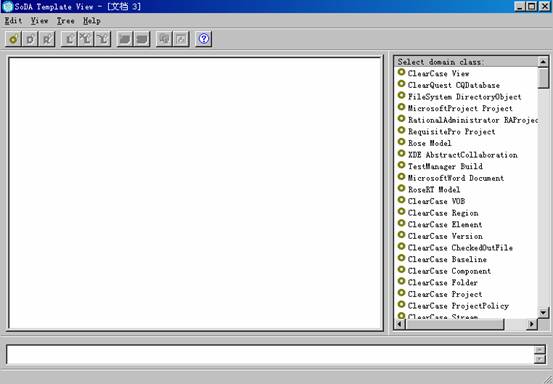Click the toolbar icon with letter R

47,39
